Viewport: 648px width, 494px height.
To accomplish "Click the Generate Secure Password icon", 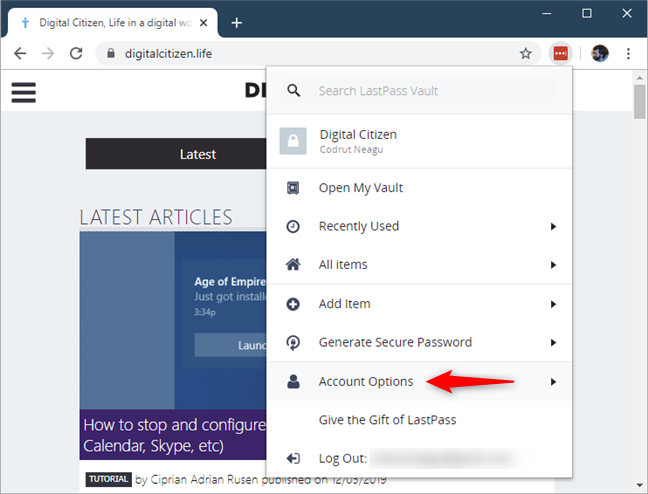I will point(293,343).
